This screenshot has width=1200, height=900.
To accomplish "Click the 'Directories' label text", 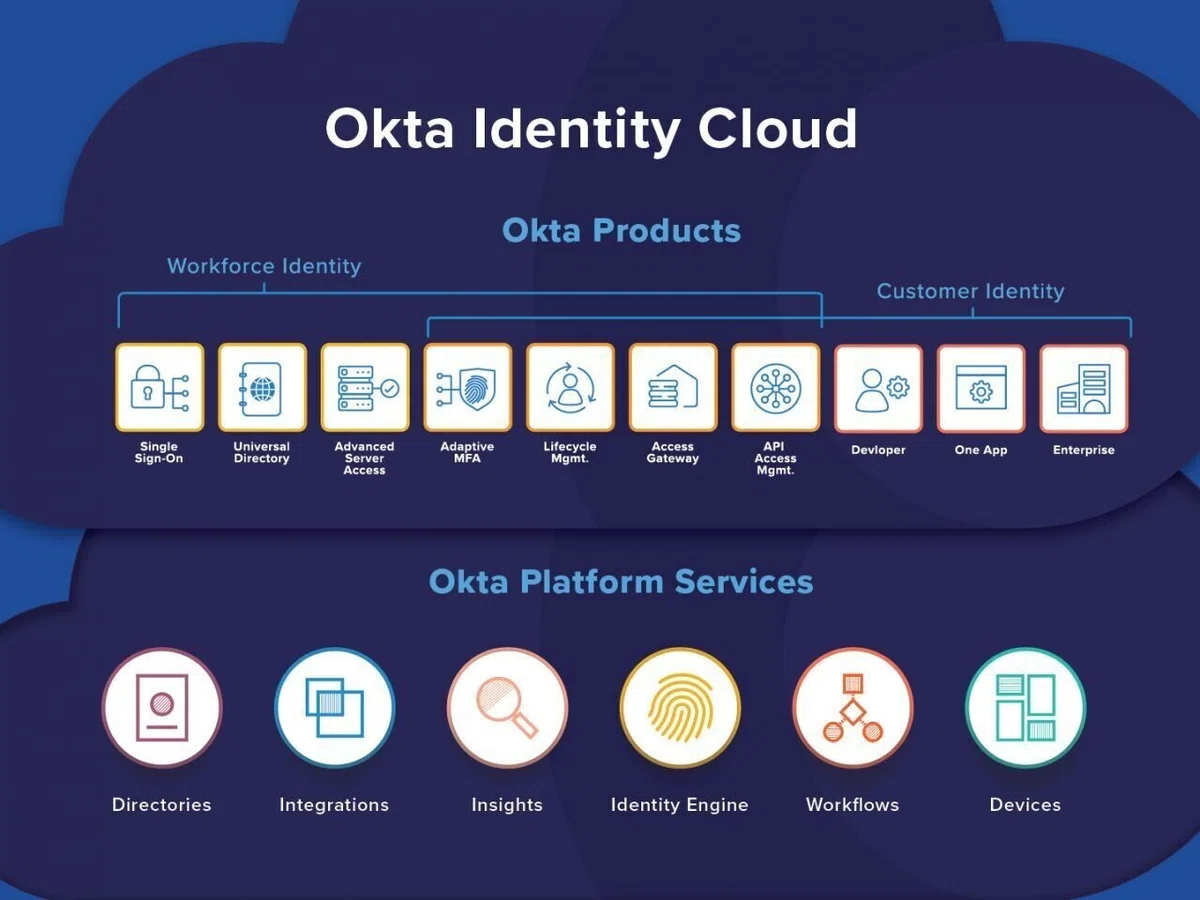I will click(162, 805).
